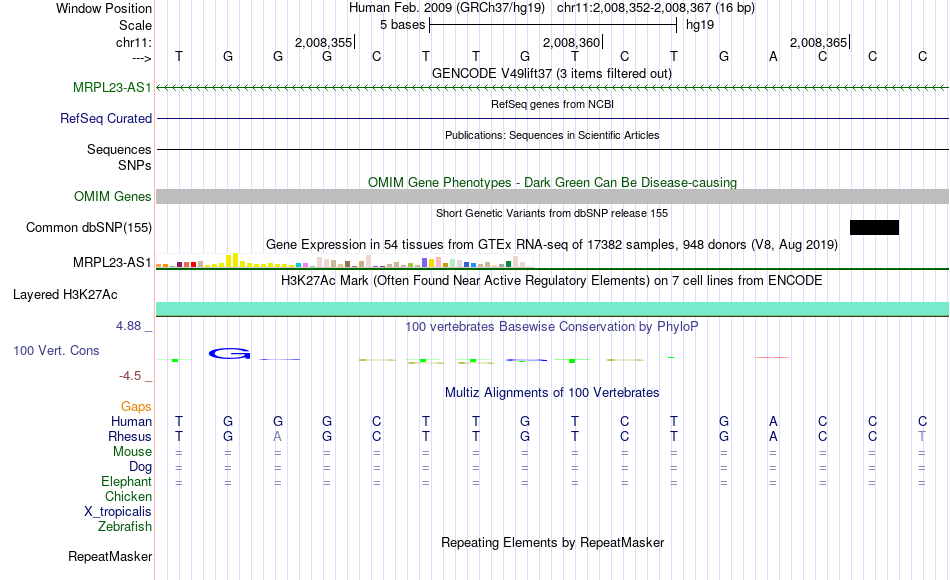Click the X_tropicalis species label
Viewport: 950px width, 580px height.
118,512
